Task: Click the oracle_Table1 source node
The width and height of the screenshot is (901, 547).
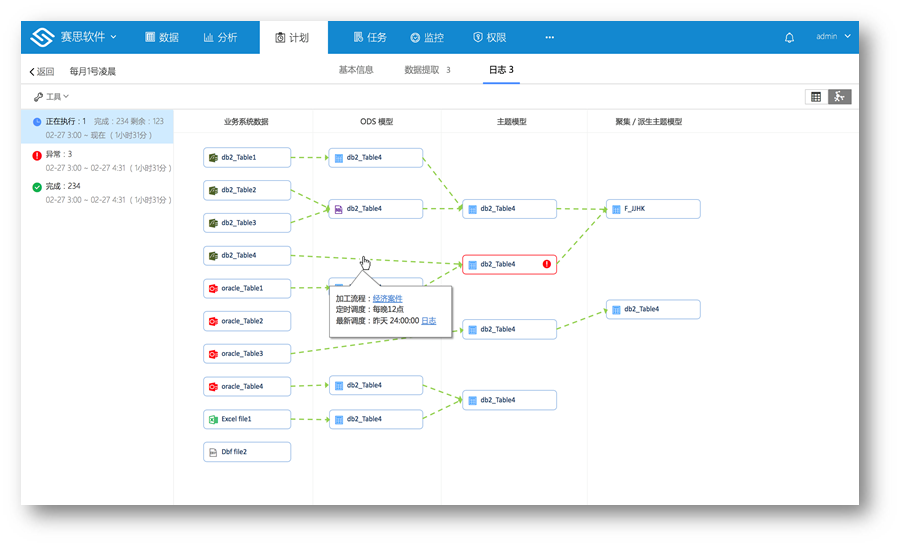Action: (x=247, y=288)
